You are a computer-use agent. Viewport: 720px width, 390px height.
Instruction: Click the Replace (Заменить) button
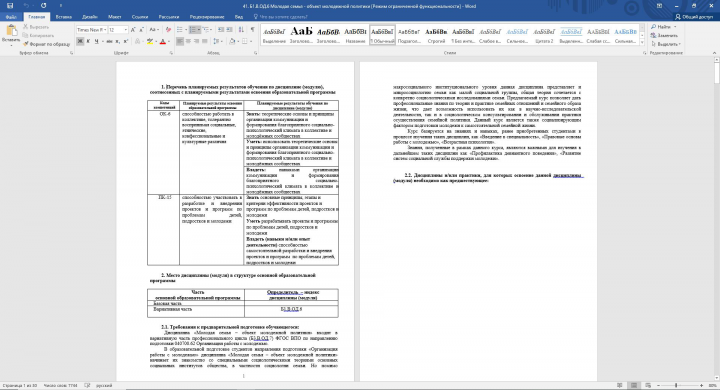point(664,35)
